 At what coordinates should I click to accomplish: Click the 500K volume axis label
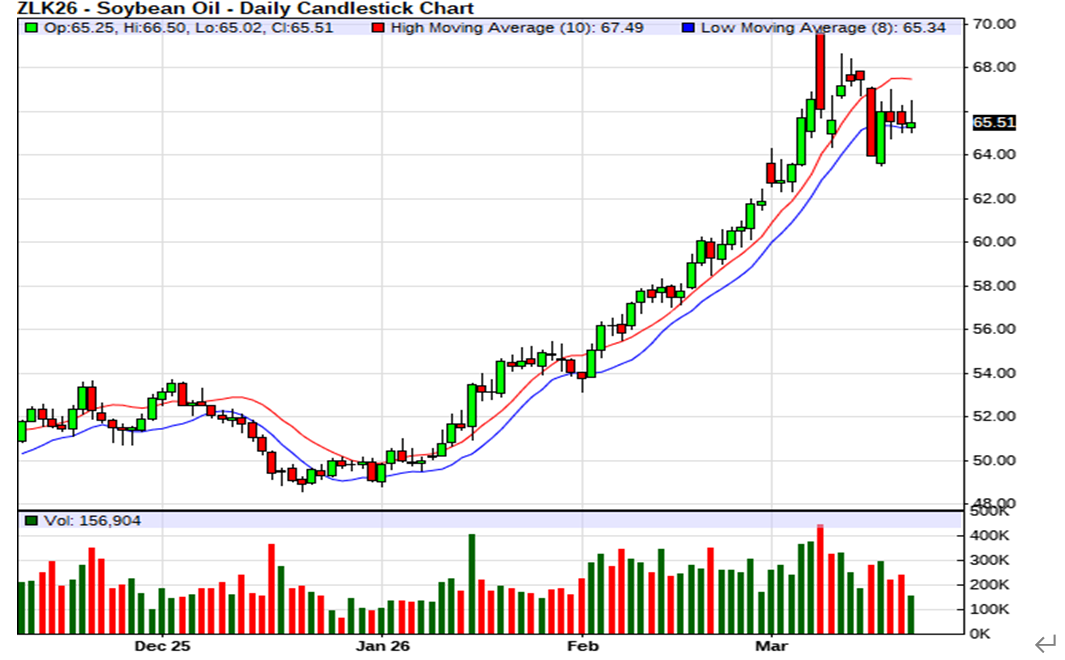point(991,512)
